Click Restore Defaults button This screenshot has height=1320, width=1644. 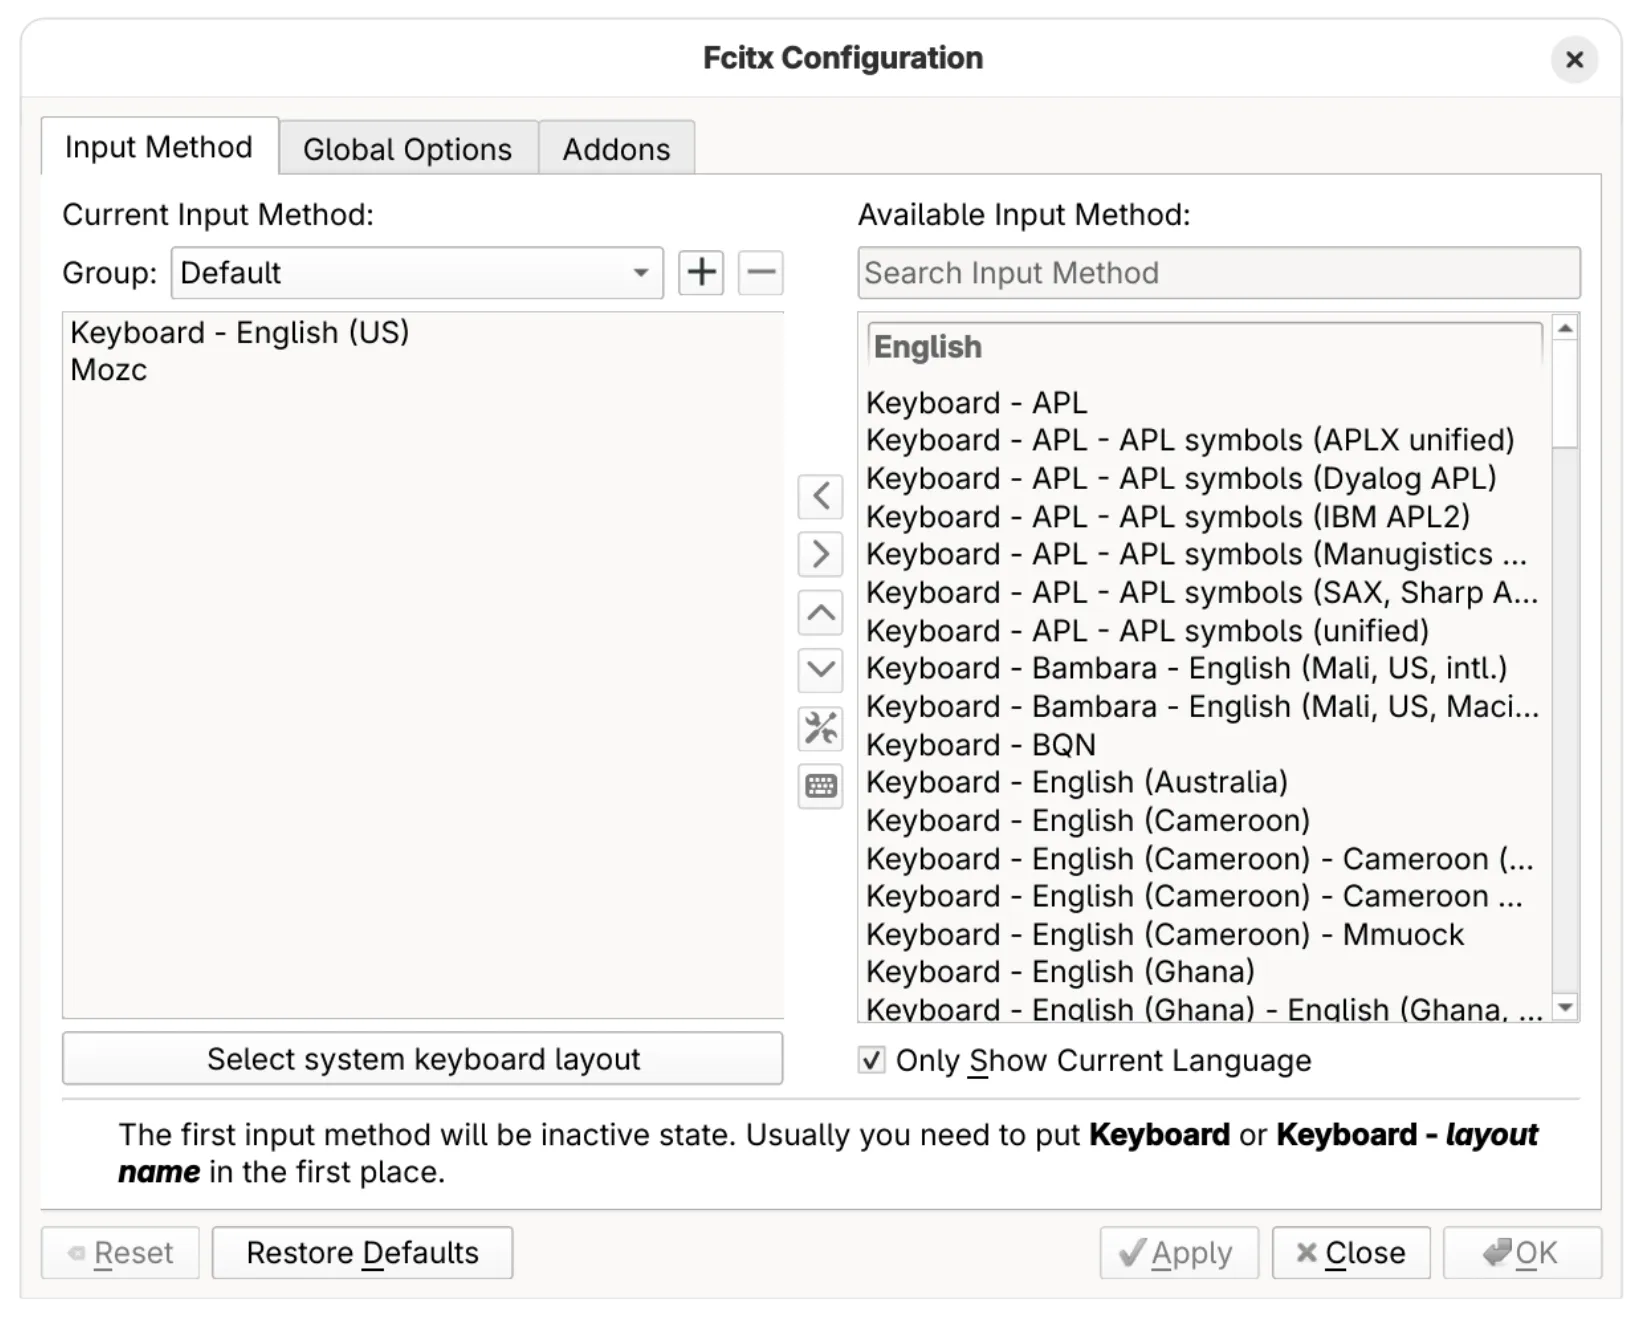tap(362, 1253)
